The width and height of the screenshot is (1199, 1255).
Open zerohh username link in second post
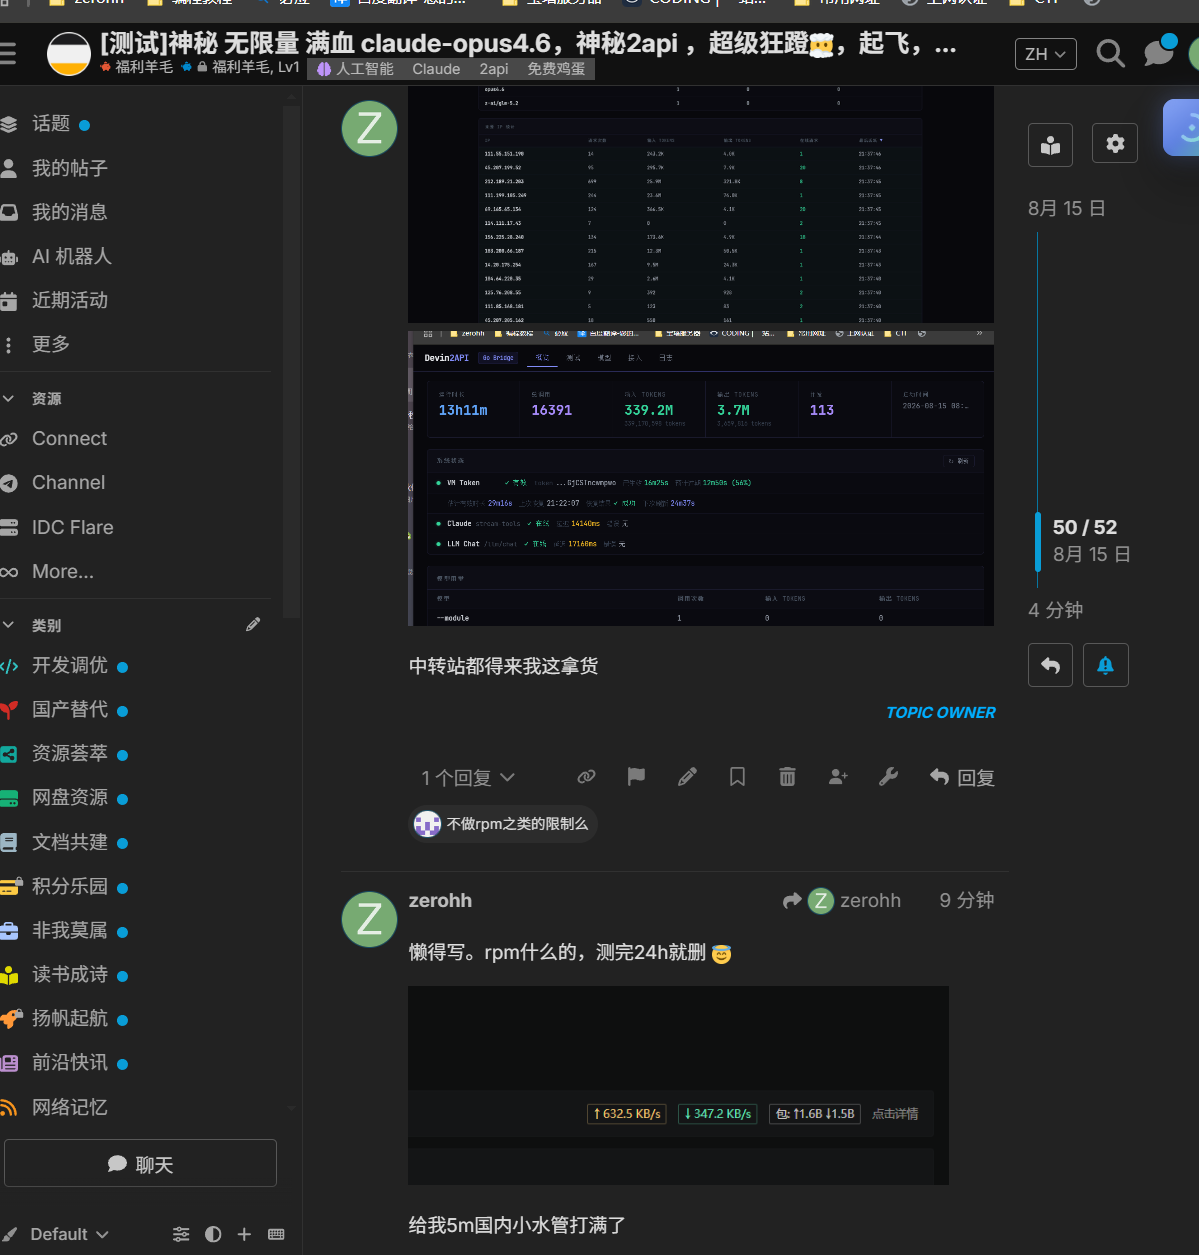coord(440,900)
